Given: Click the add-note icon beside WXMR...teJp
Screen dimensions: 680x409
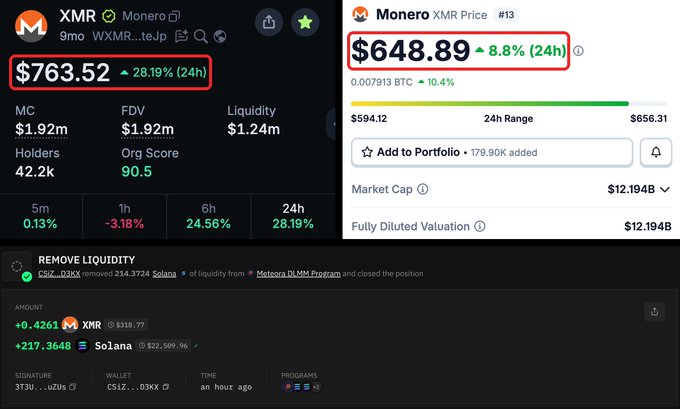Looking at the screenshot, I should [x=181, y=36].
